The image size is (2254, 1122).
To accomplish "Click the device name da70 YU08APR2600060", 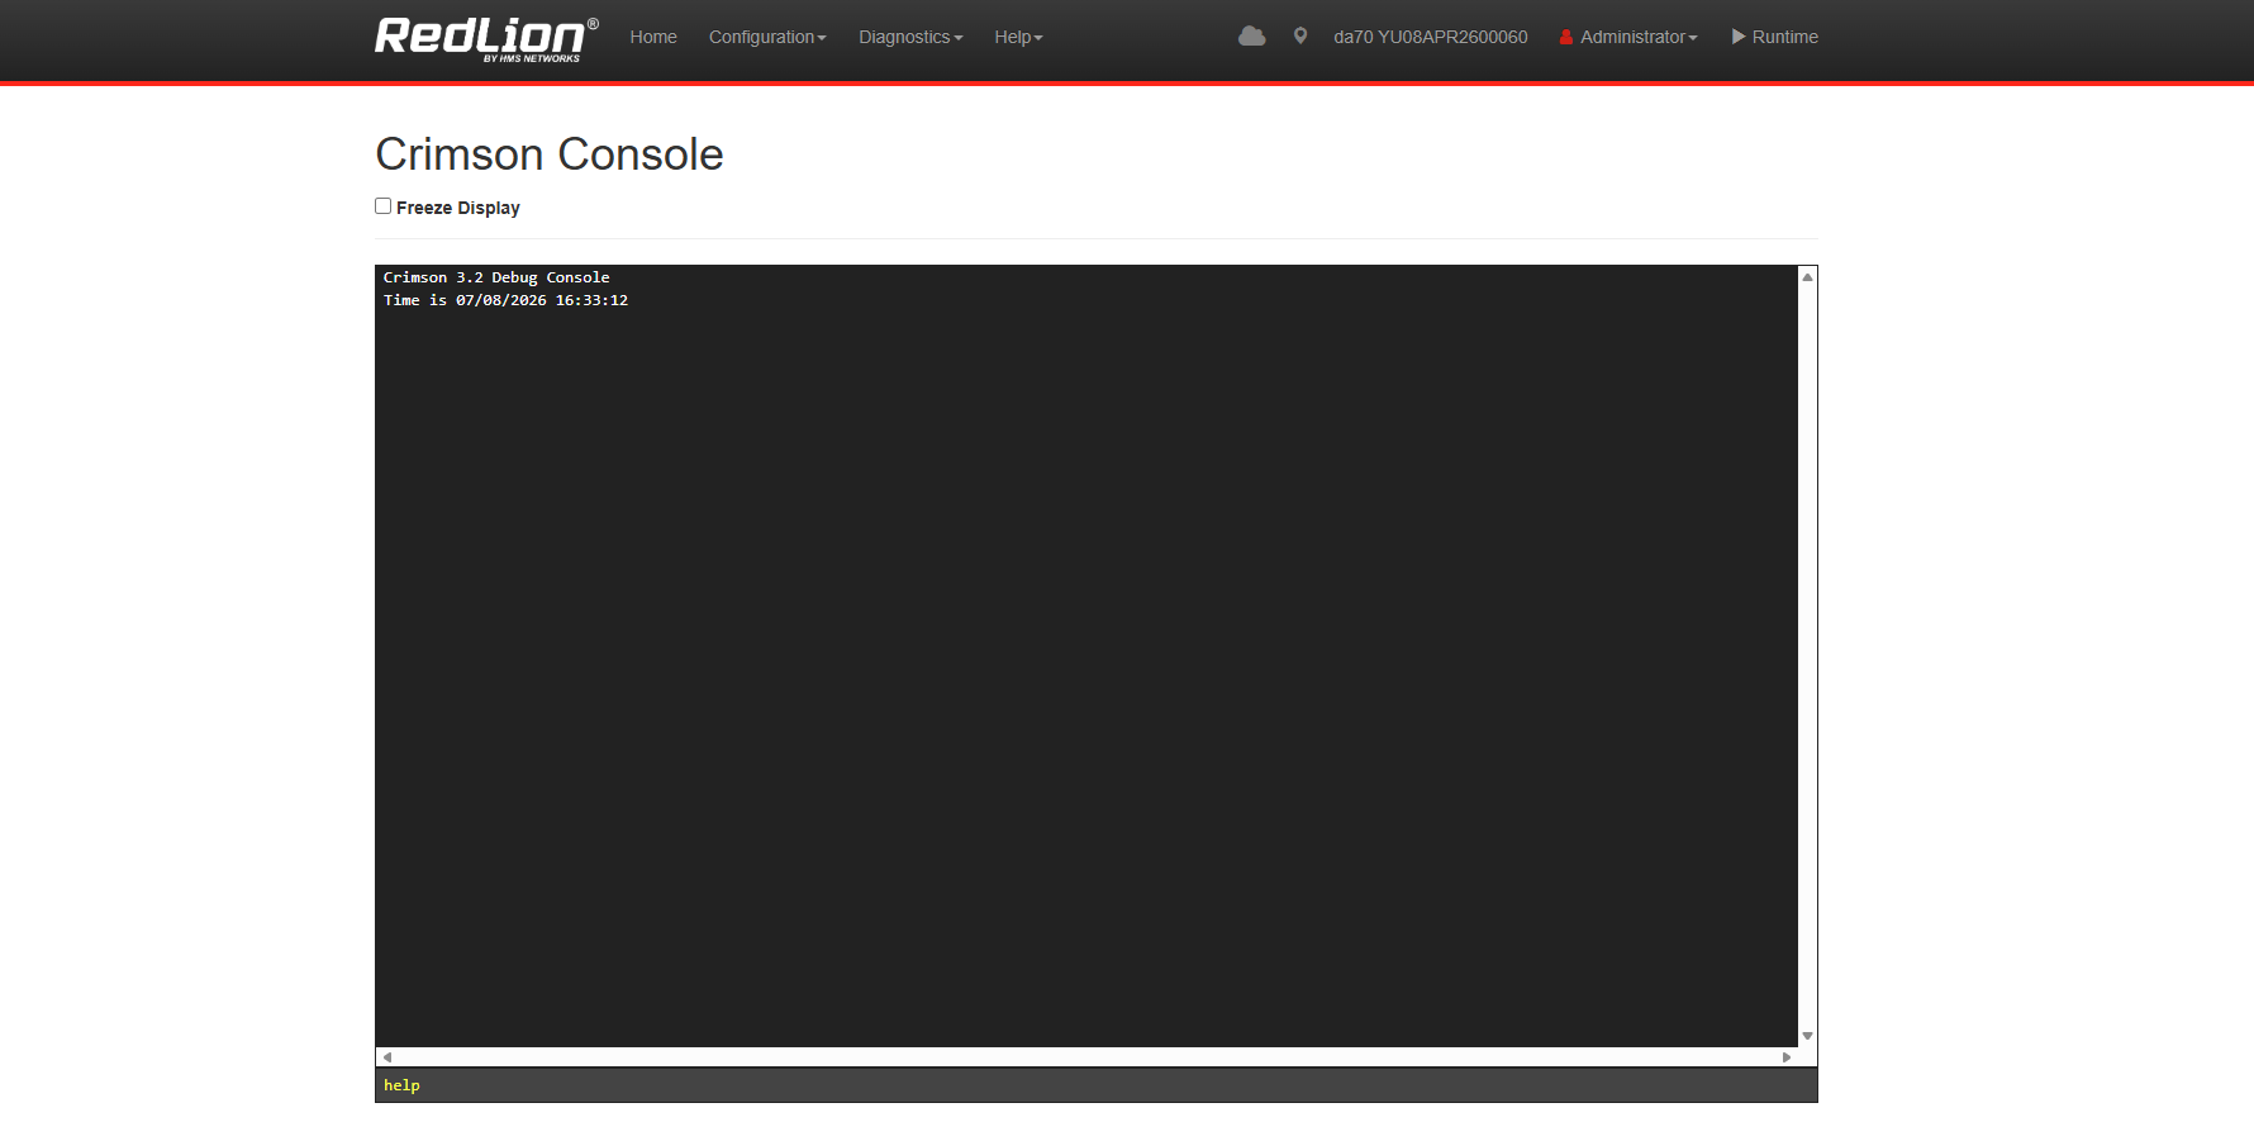I will pyautogui.click(x=1430, y=37).
